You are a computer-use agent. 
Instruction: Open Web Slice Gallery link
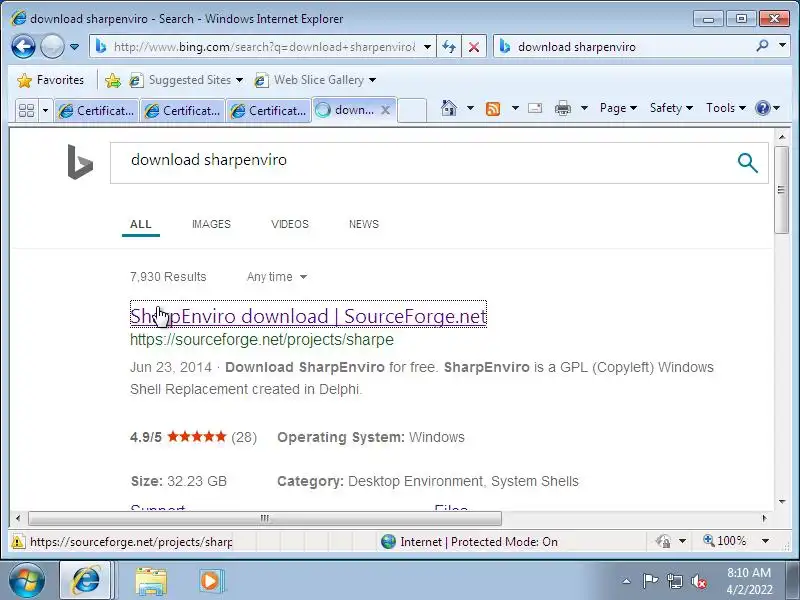pyautogui.click(x=315, y=80)
